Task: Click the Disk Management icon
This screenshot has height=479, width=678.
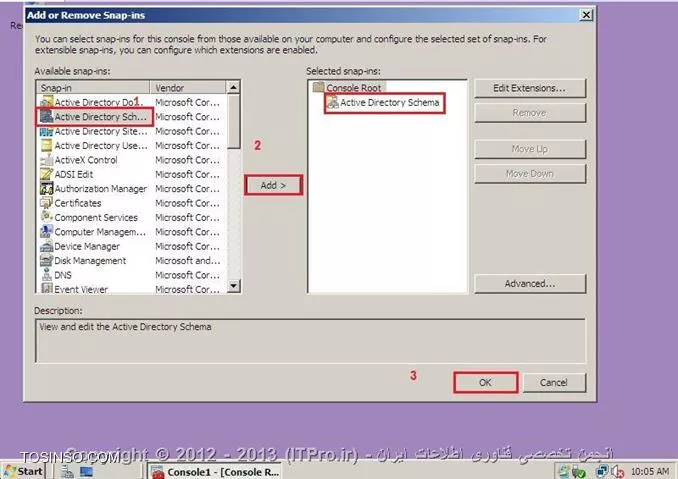Action: pos(46,261)
